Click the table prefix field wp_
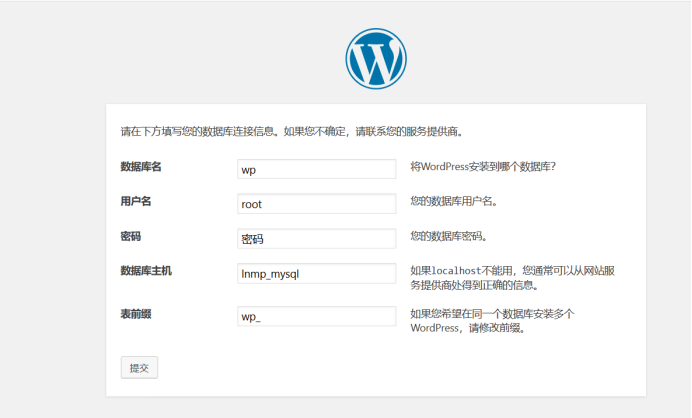Image resolution: width=692 pixels, height=418 pixels. coord(316,316)
